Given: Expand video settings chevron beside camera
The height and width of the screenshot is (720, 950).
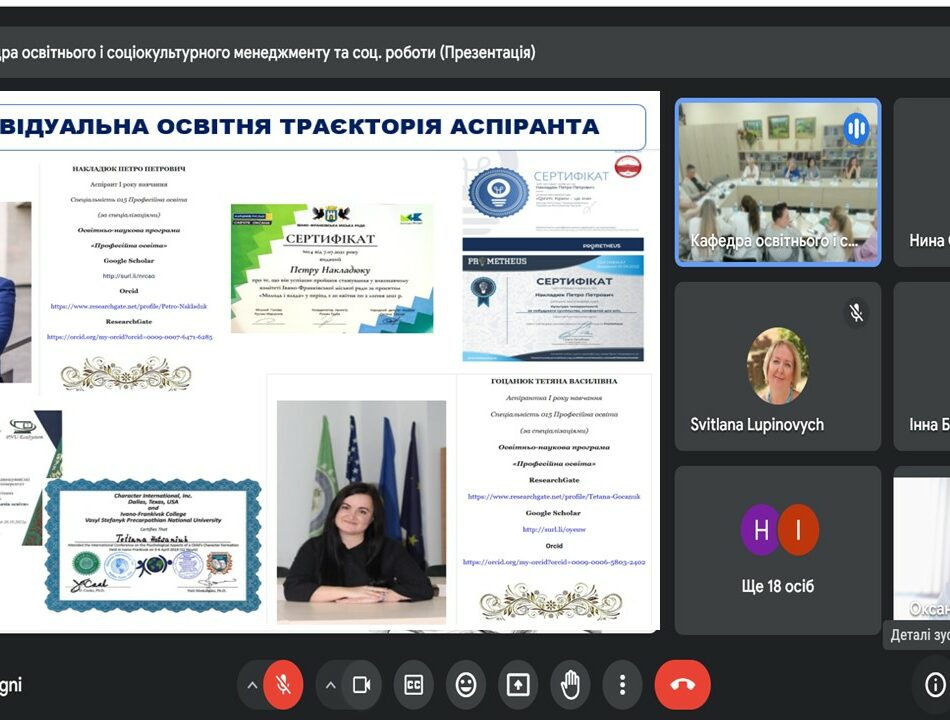Looking at the screenshot, I should (x=331, y=685).
